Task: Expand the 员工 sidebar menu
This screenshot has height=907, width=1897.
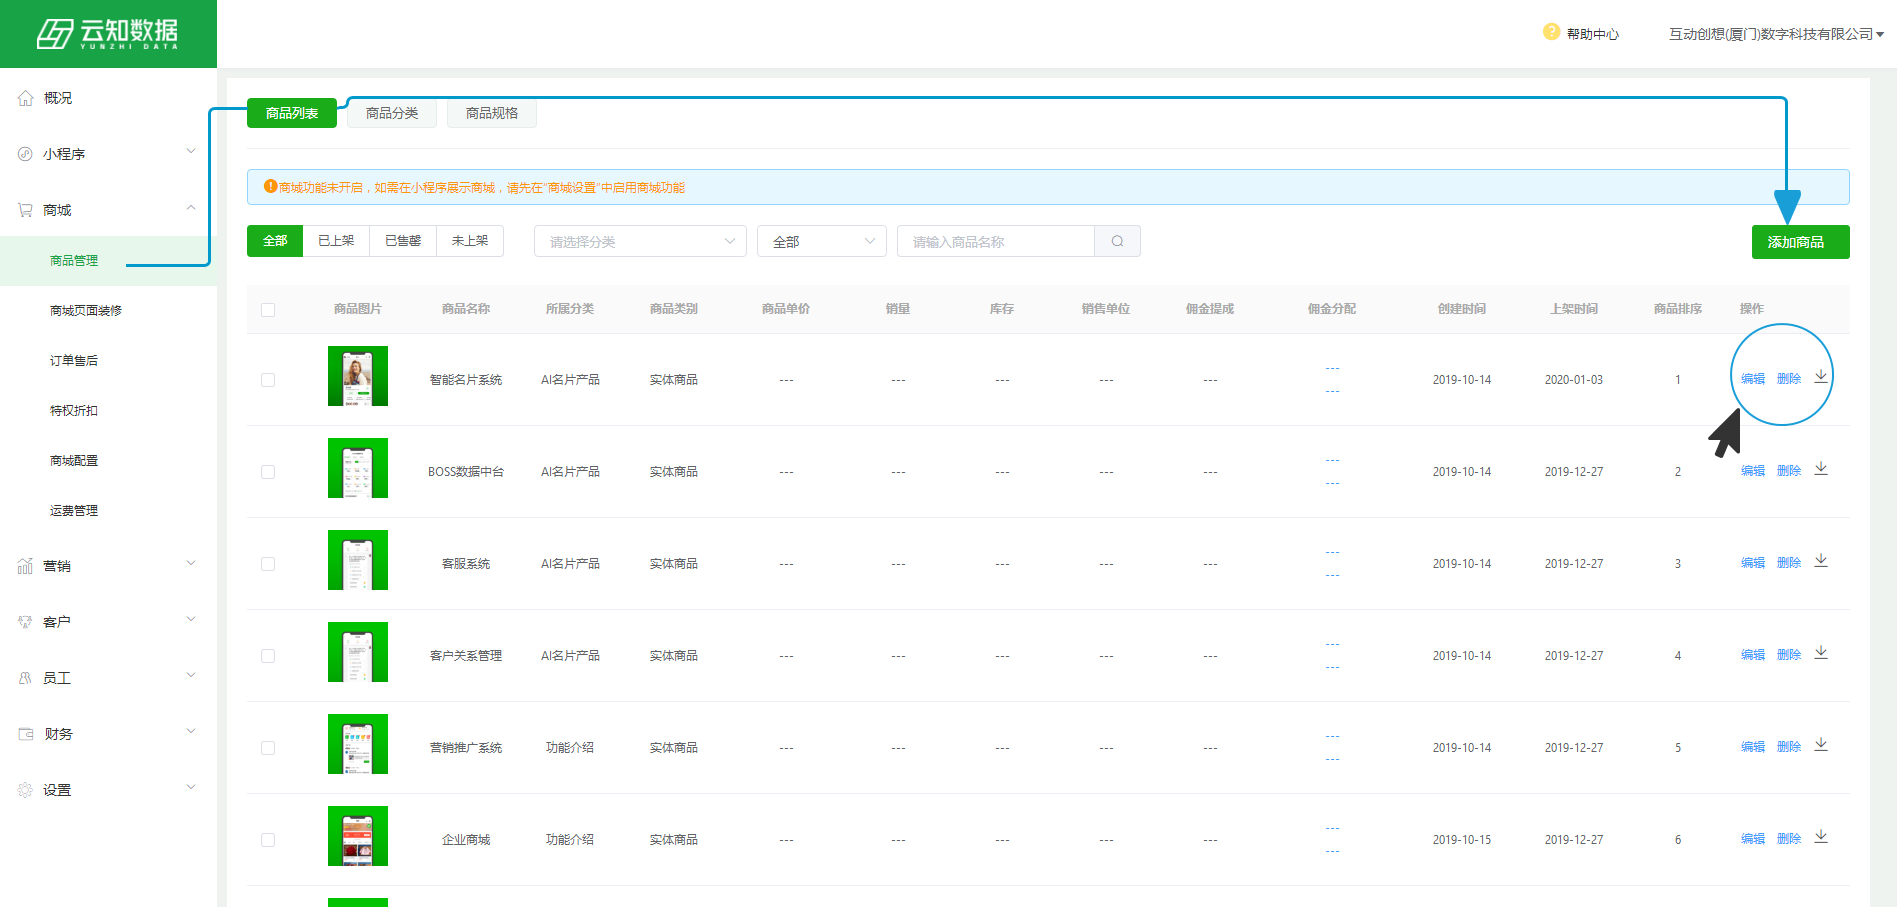Action: coord(191,676)
